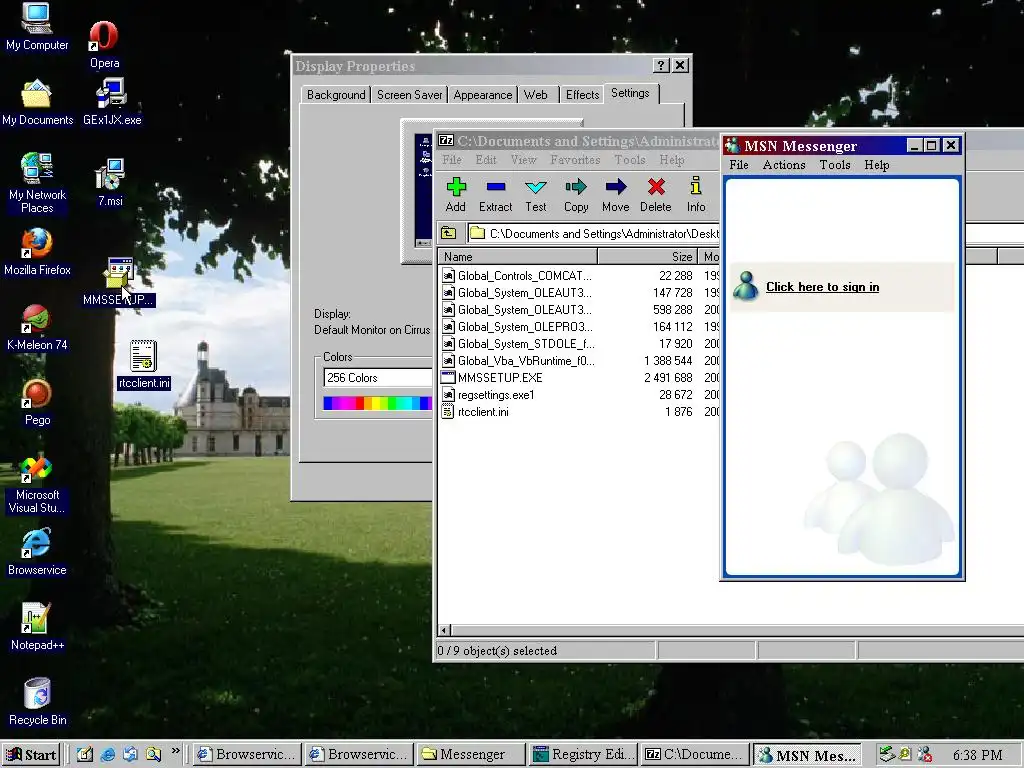Select the Mozilla Firefox desktop shortcut
1024x768 pixels.
point(37,252)
